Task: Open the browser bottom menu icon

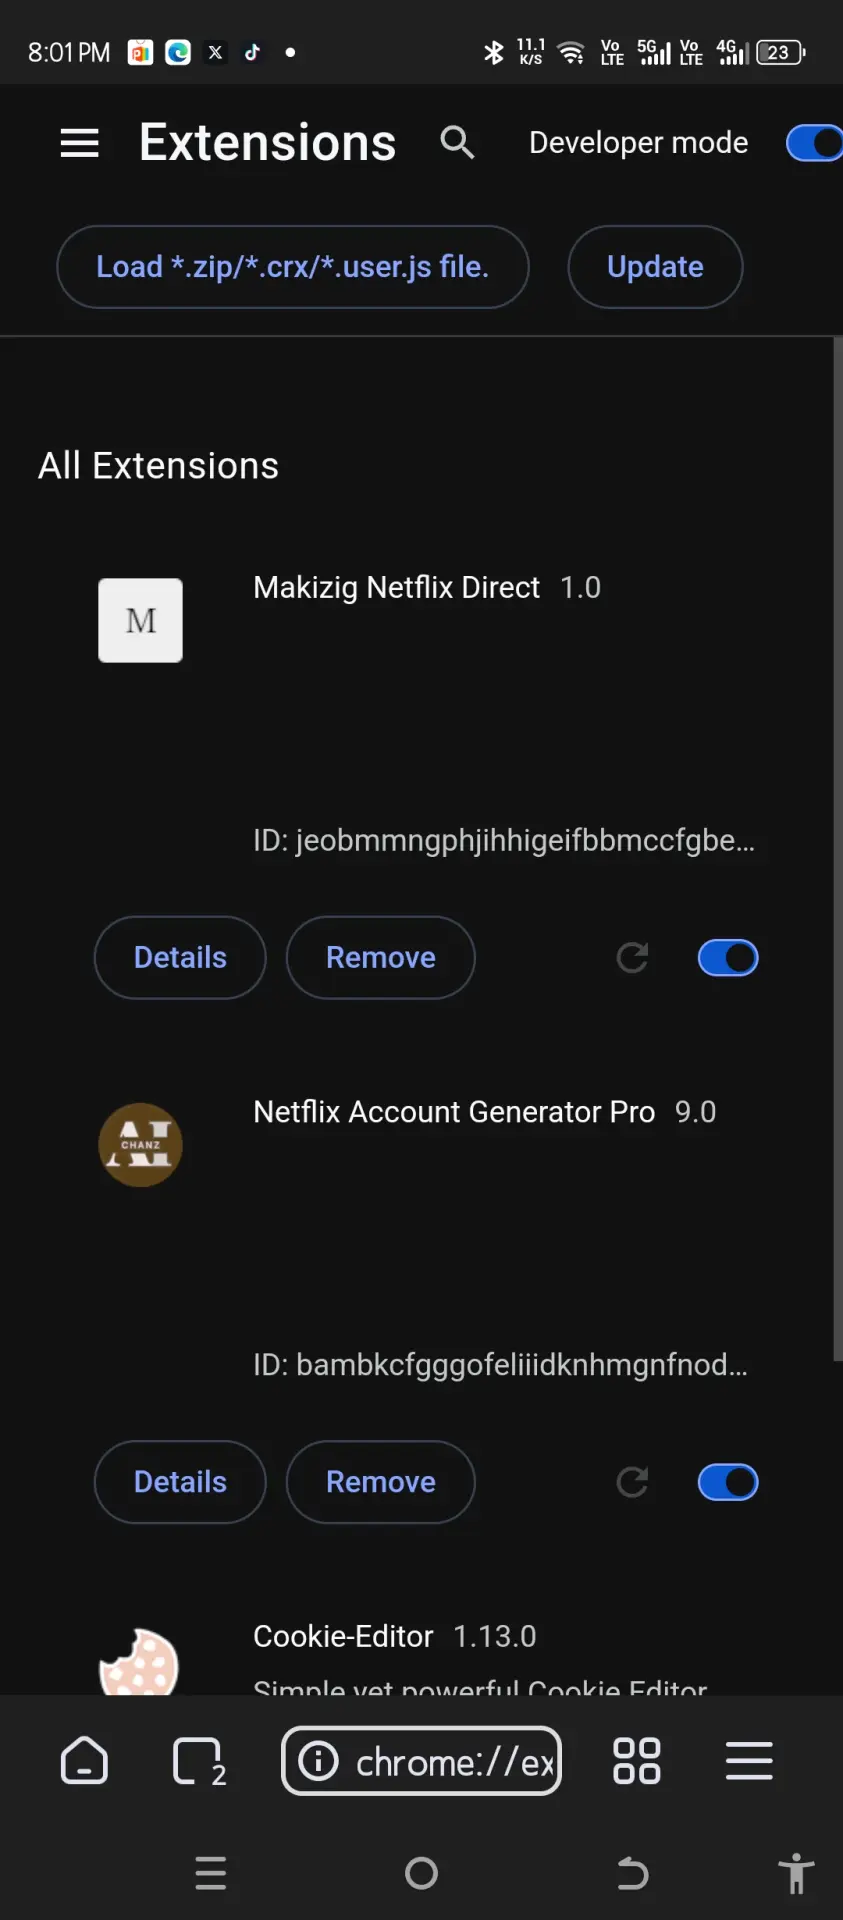Action: click(x=749, y=1760)
